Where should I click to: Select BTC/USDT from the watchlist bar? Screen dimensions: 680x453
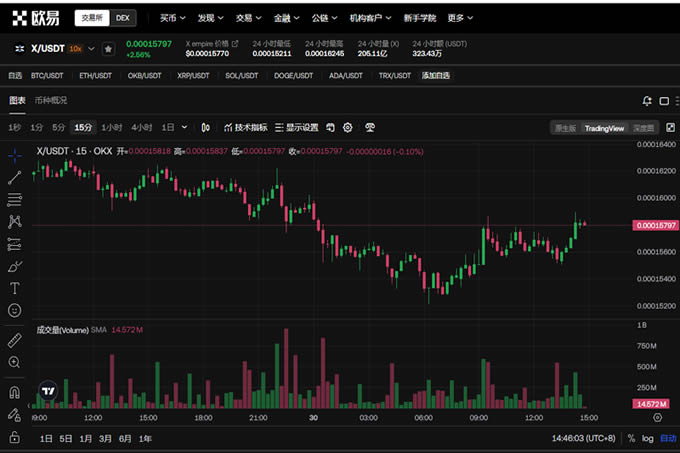[47, 75]
